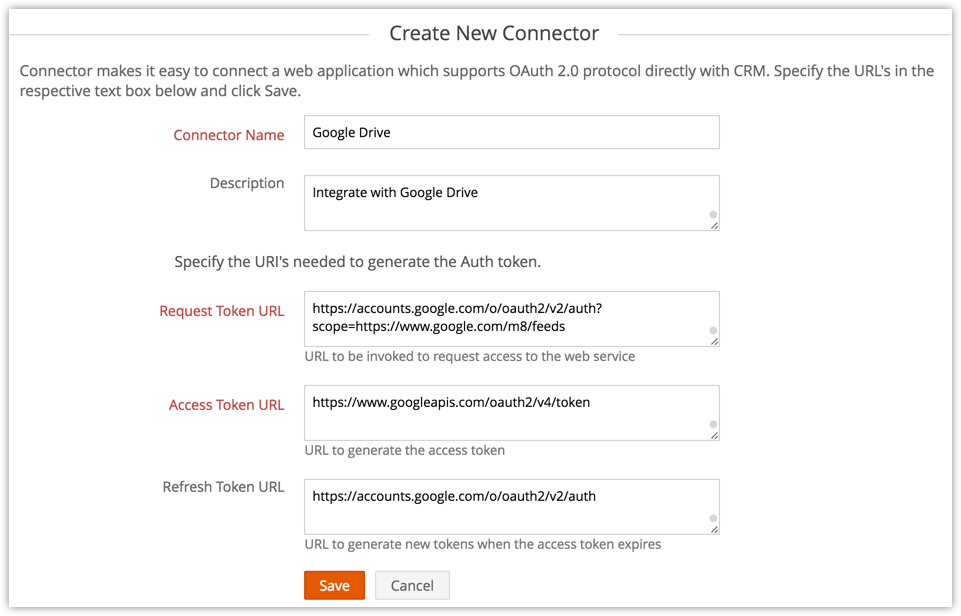Click inside the Request Token URL box
Viewport: 961px width, 616px height.
tap(511, 319)
